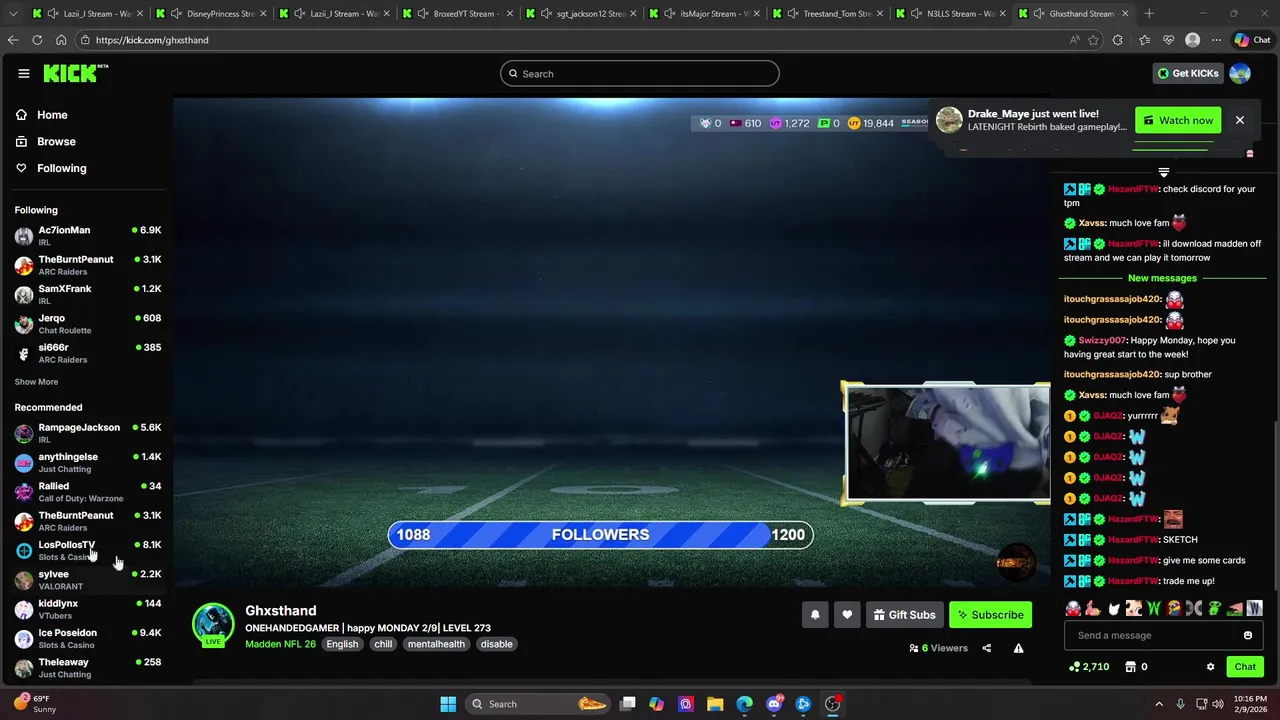Open si666r ARC Raiders channel
1280x720 pixels.
88,353
